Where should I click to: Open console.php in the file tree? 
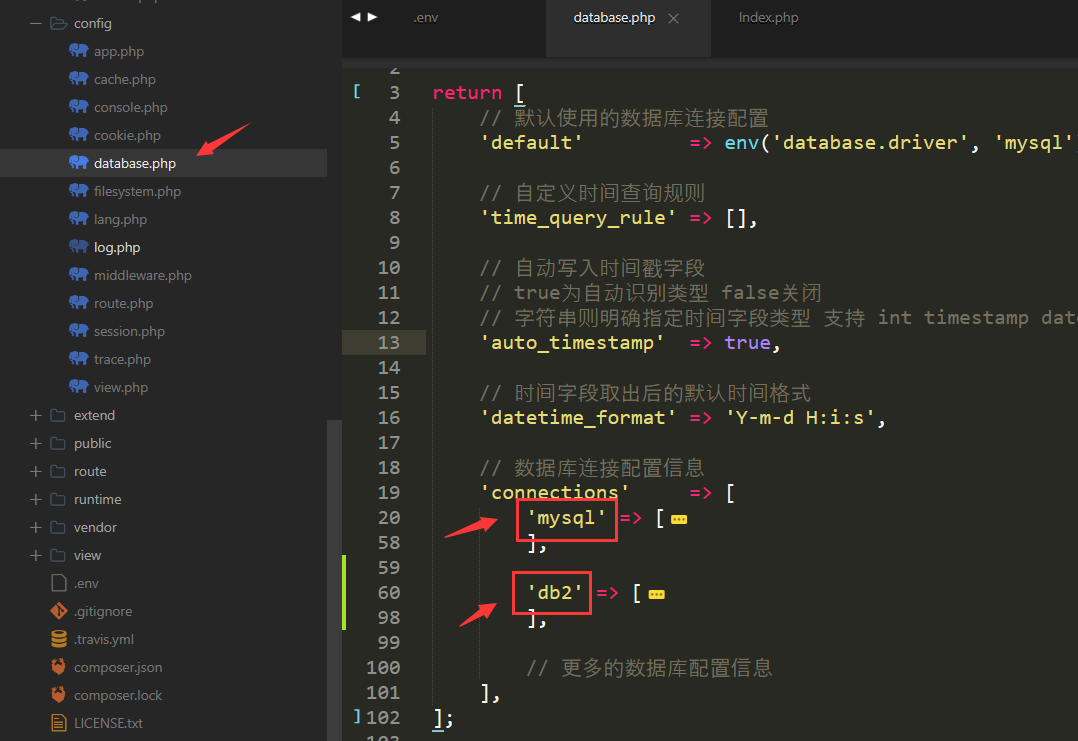(x=131, y=107)
